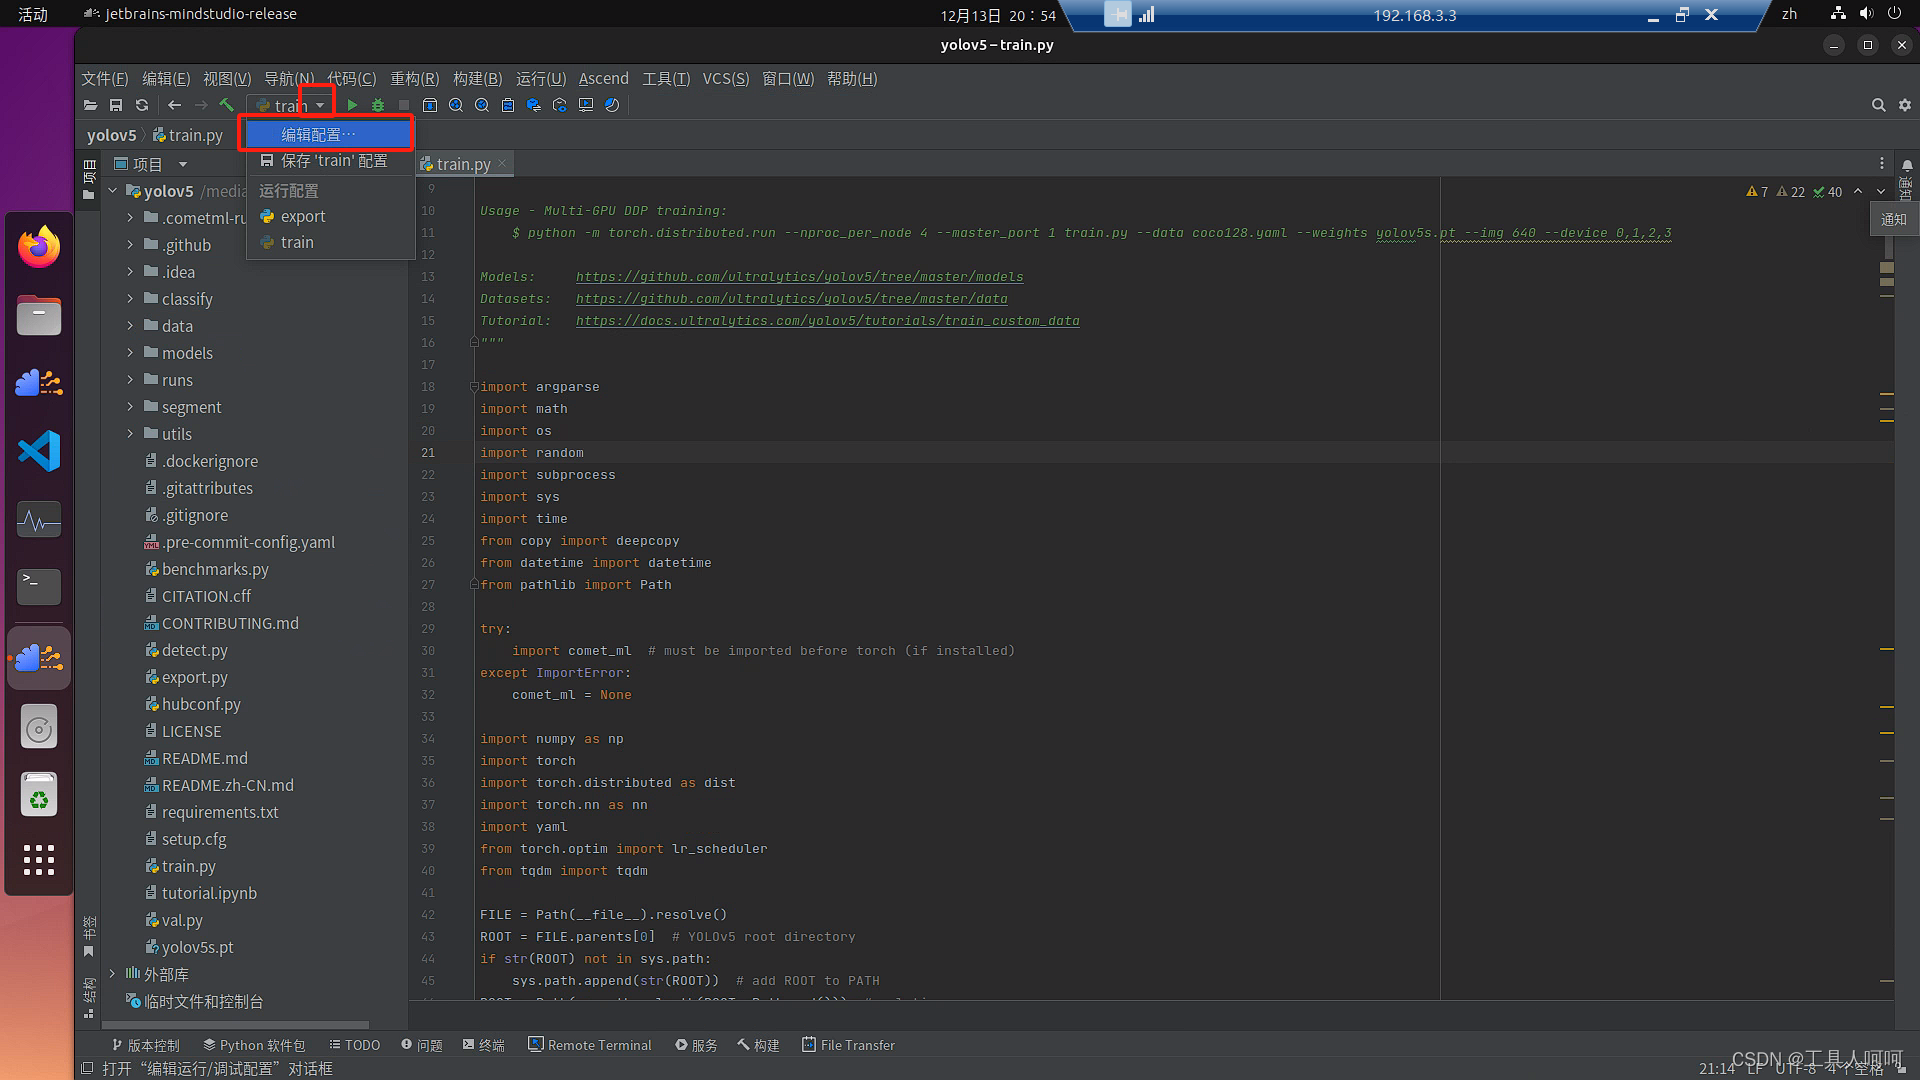Expand the utils folder node
Viewport: 1920px width, 1080px height.
[x=130, y=434]
